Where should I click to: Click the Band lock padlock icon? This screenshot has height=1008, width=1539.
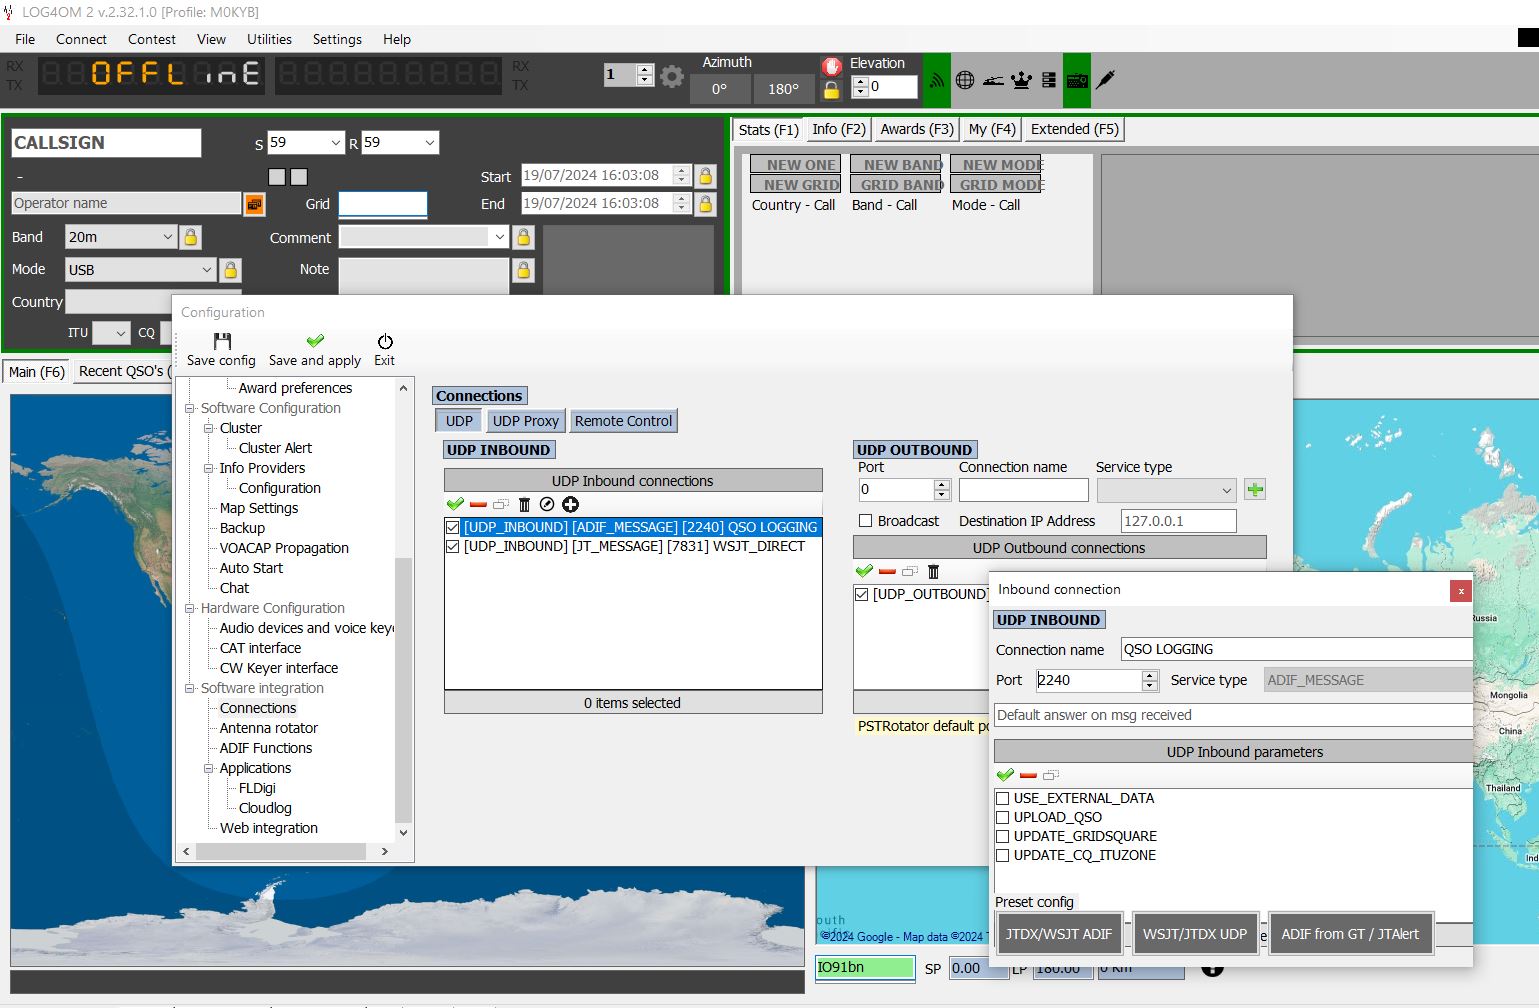pos(190,237)
